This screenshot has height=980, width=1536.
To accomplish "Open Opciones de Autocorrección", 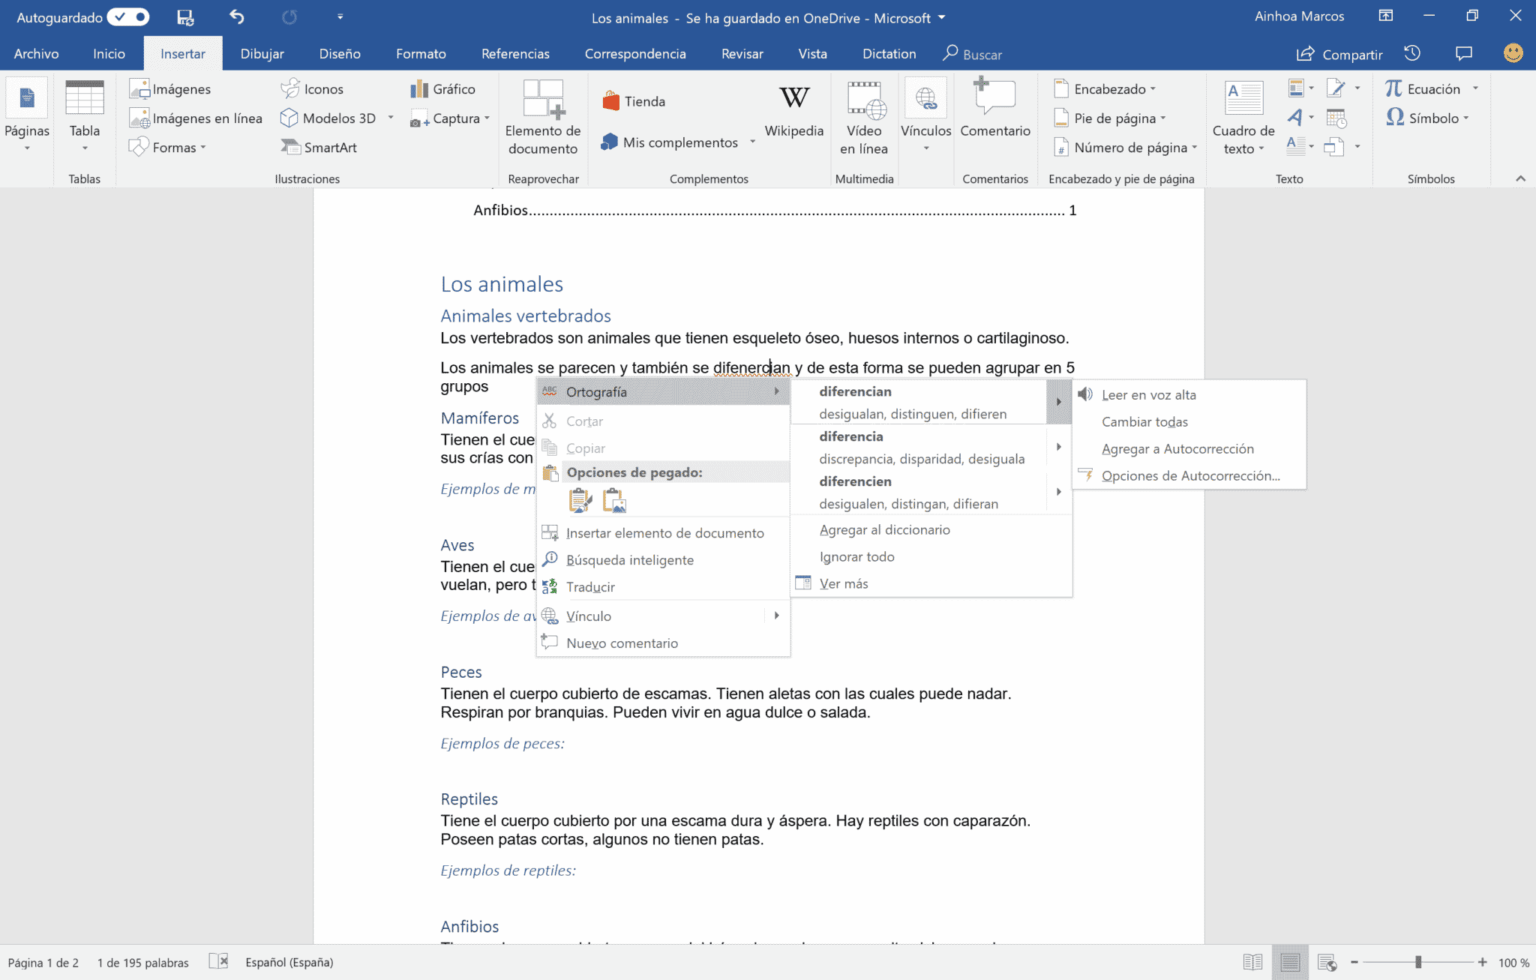I will 1189,476.
